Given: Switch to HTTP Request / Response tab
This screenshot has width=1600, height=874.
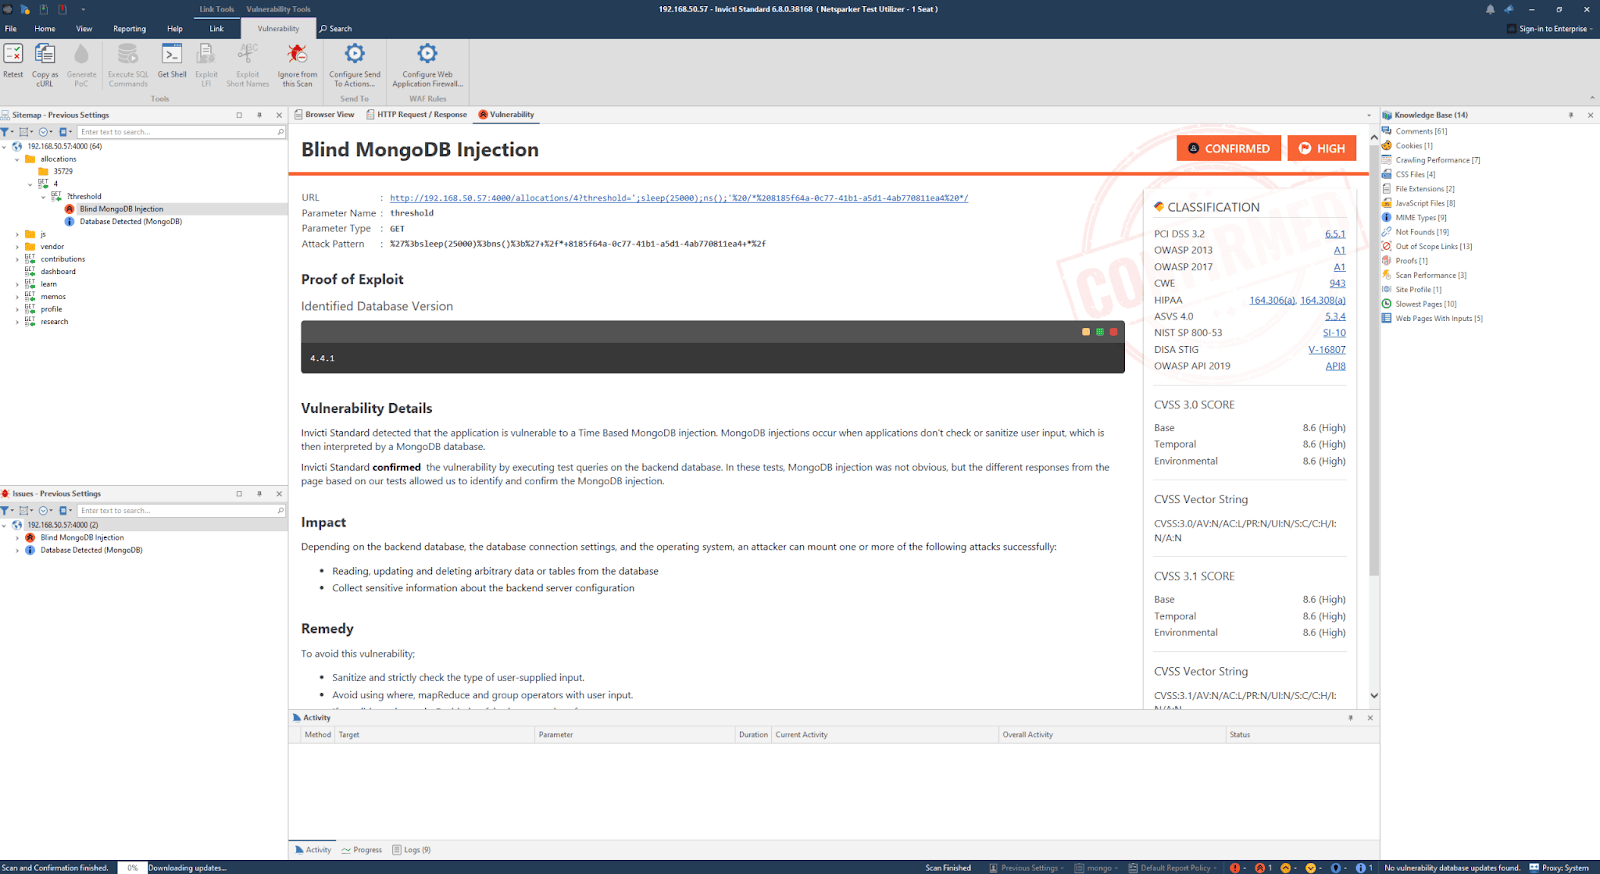Looking at the screenshot, I should click(x=417, y=115).
